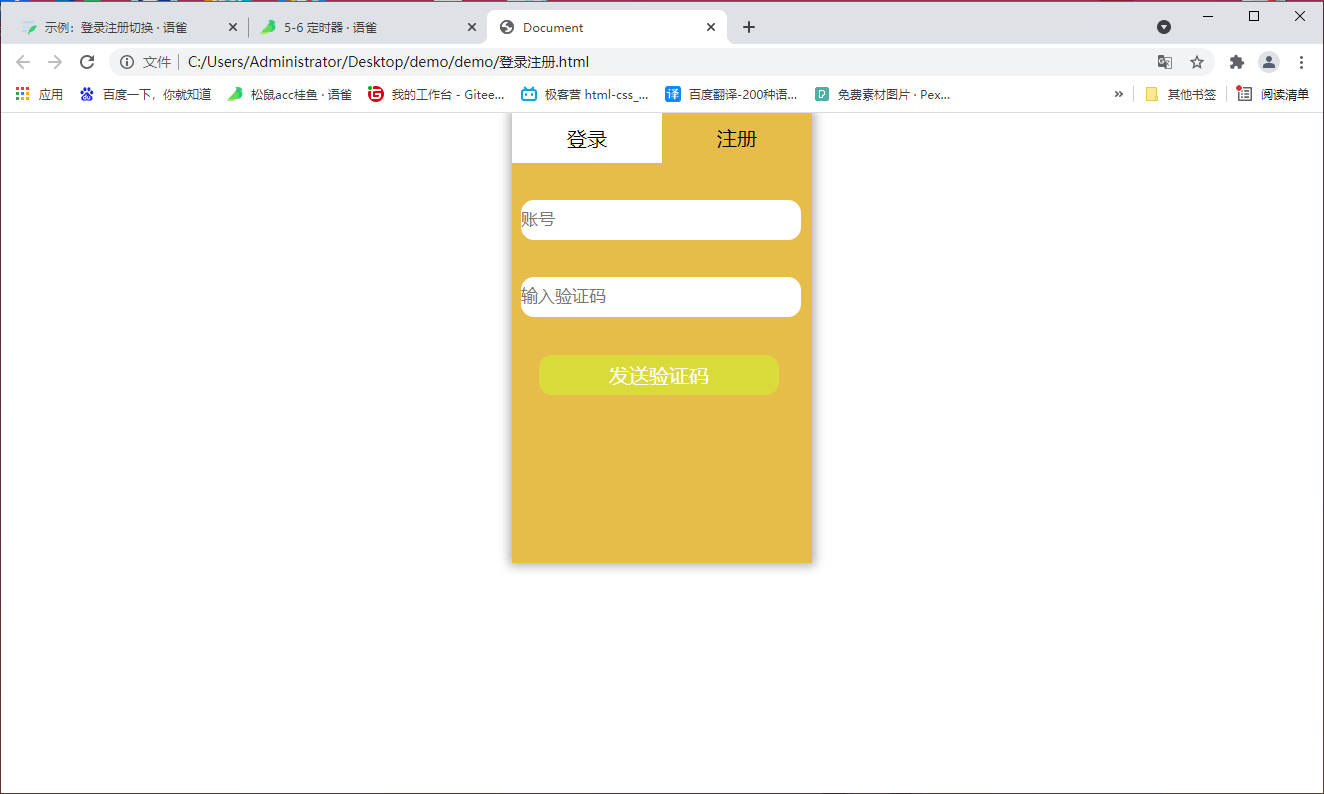This screenshot has height=794, width=1324.
Task: Reload the current page
Action: pos(87,62)
